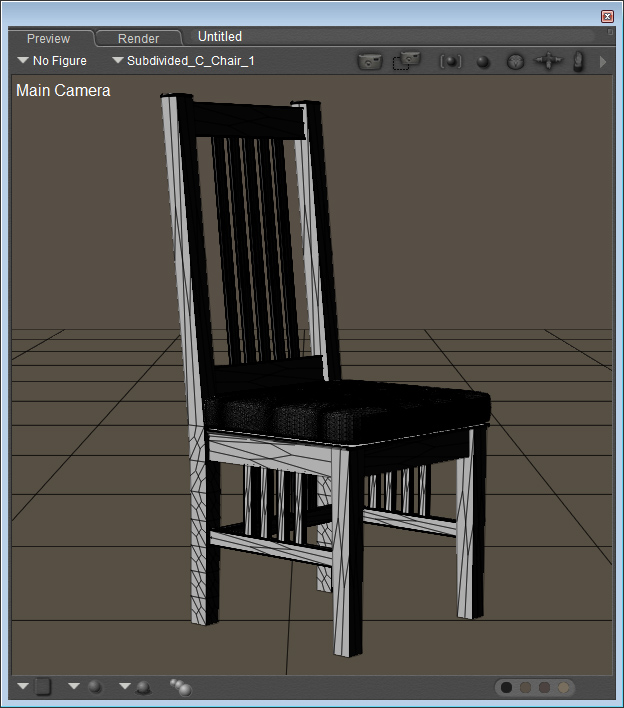Screen dimensions: 624x708
Task: Click the bracketed Frame Selected icon
Action: click(451, 61)
